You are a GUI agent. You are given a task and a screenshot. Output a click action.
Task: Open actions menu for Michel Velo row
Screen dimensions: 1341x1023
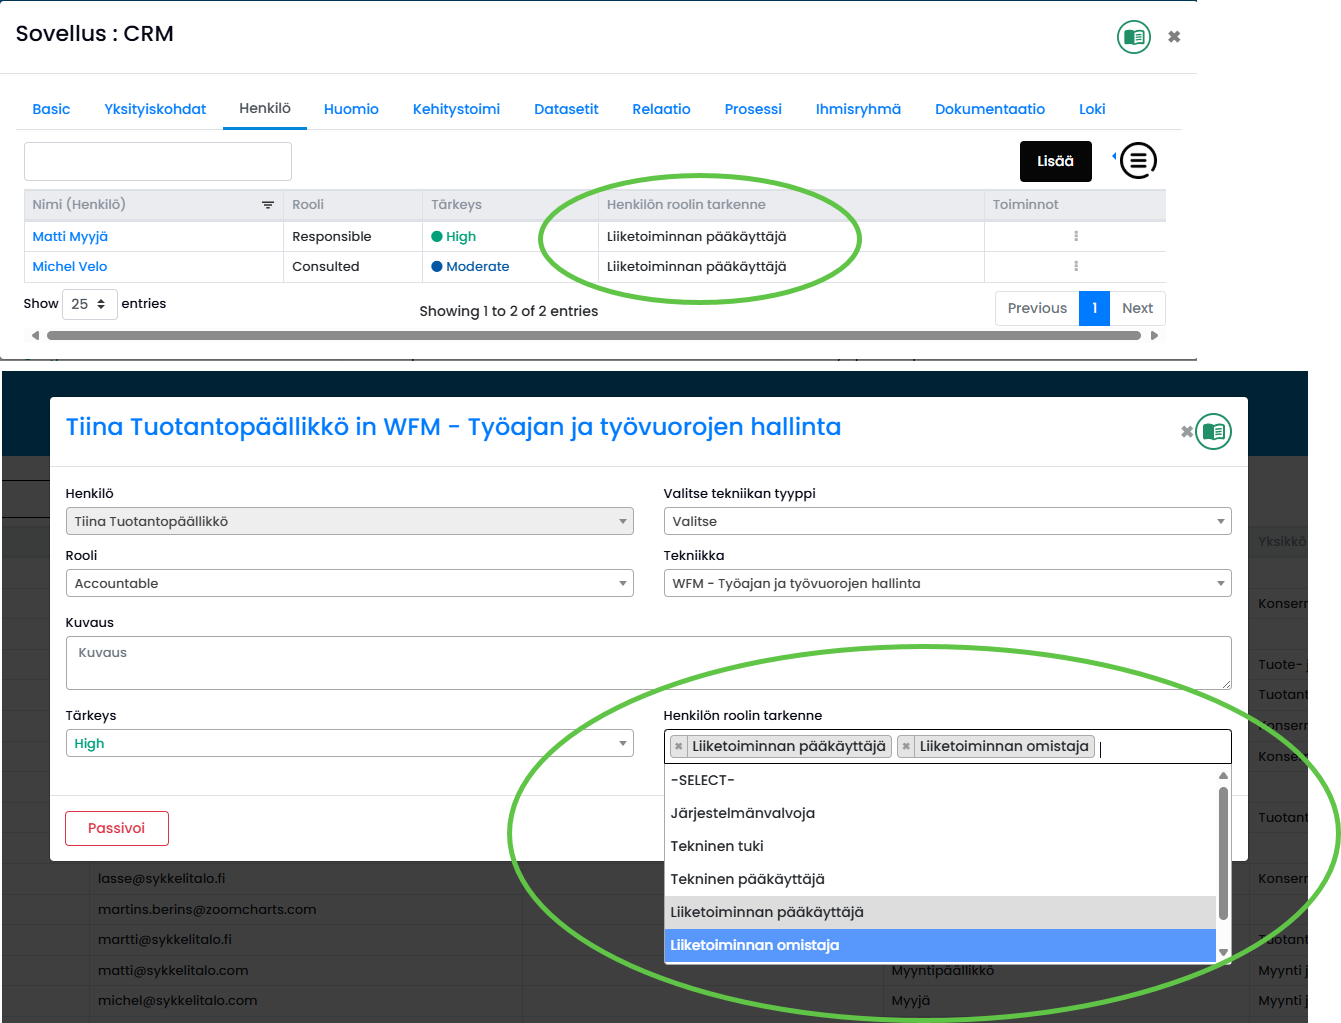(x=1076, y=266)
